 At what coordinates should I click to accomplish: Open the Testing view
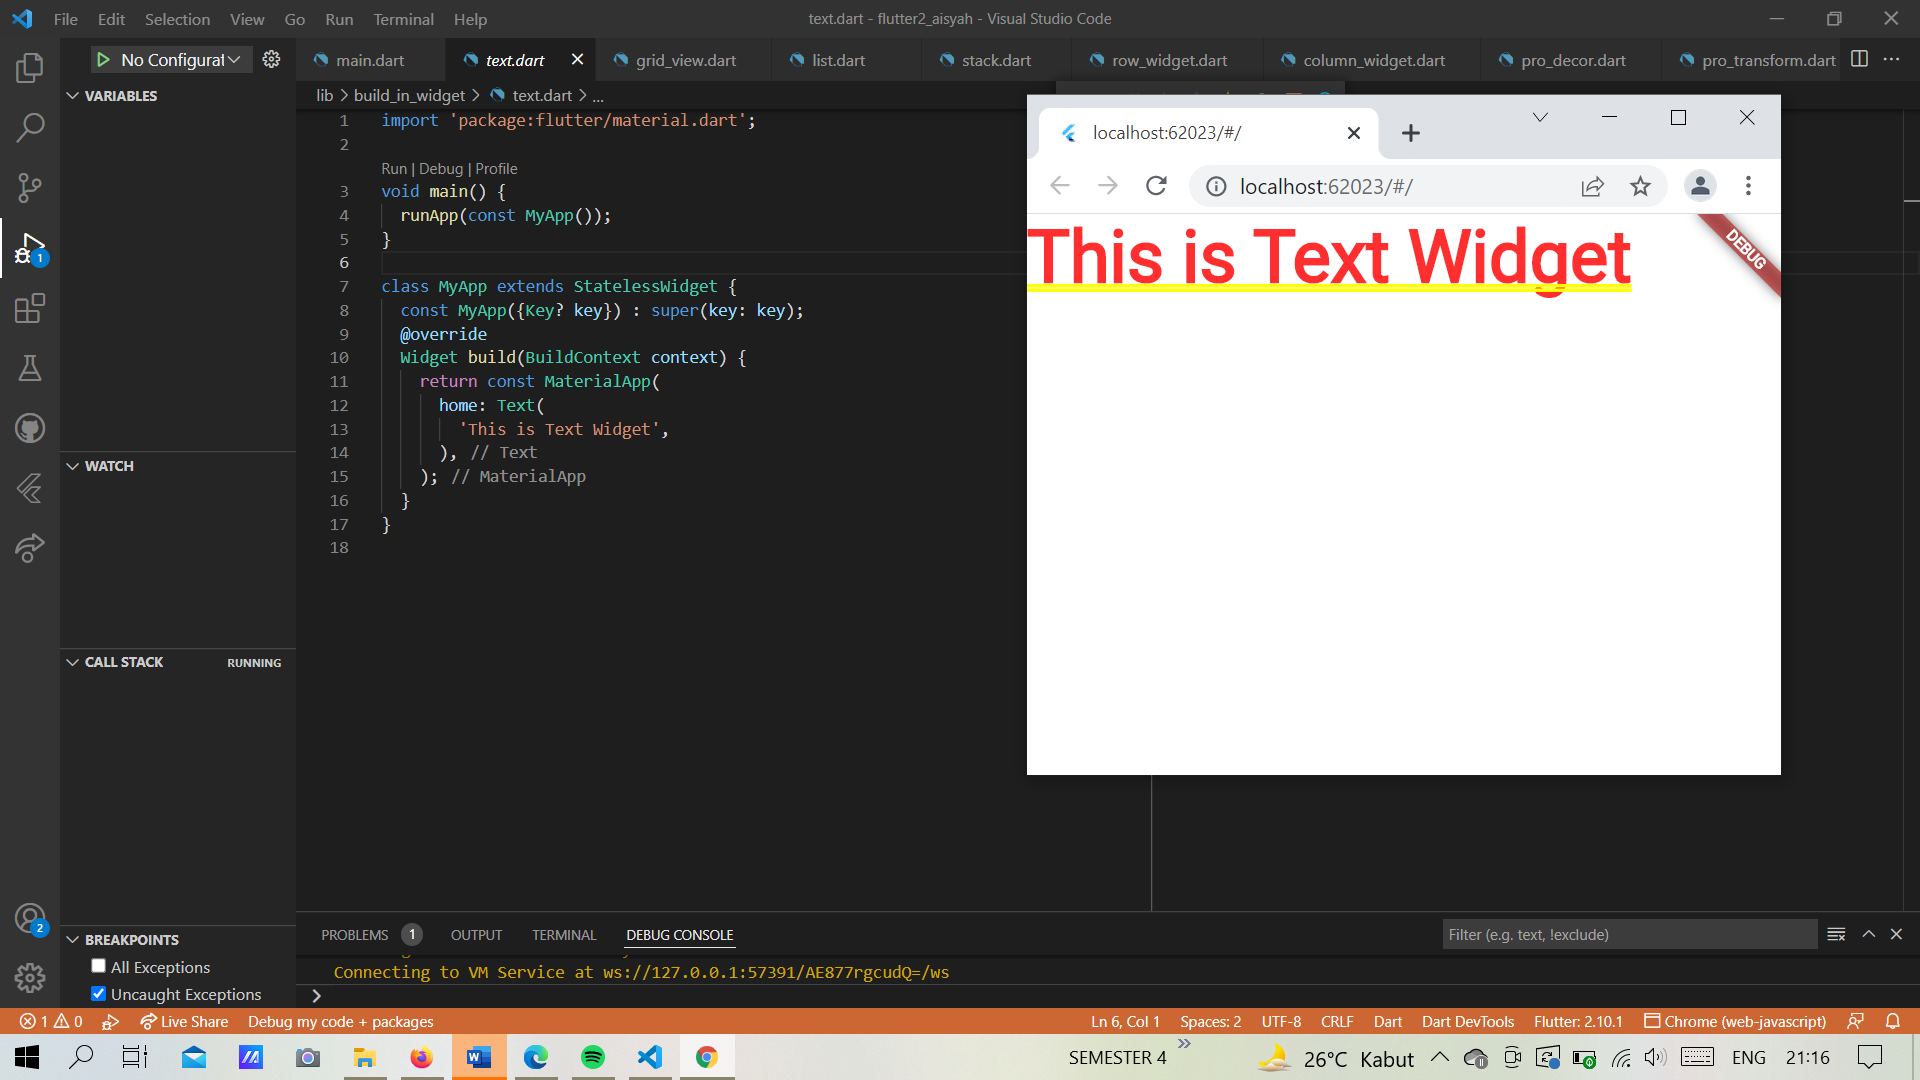[x=30, y=368]
